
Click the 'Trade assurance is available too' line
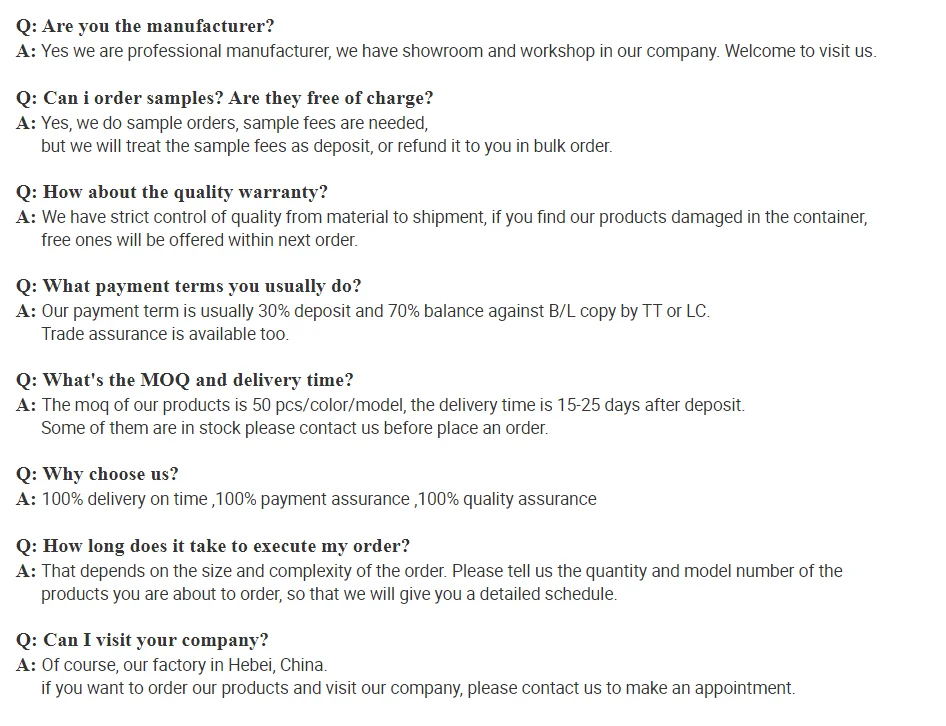click(x=164, y=334)
